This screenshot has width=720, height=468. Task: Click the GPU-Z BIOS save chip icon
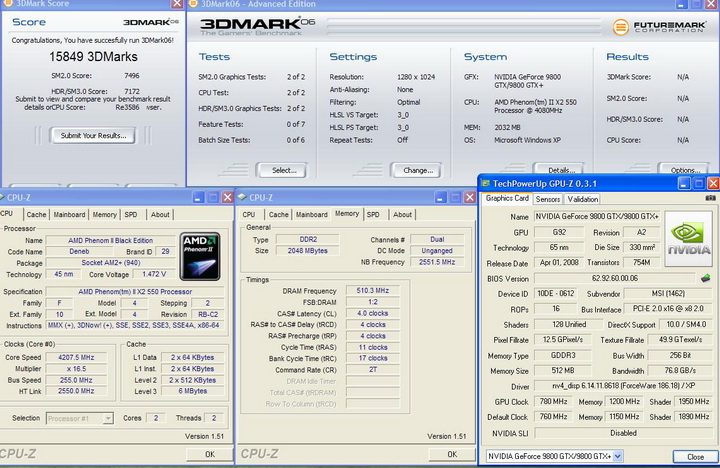[x=706, y=278]
